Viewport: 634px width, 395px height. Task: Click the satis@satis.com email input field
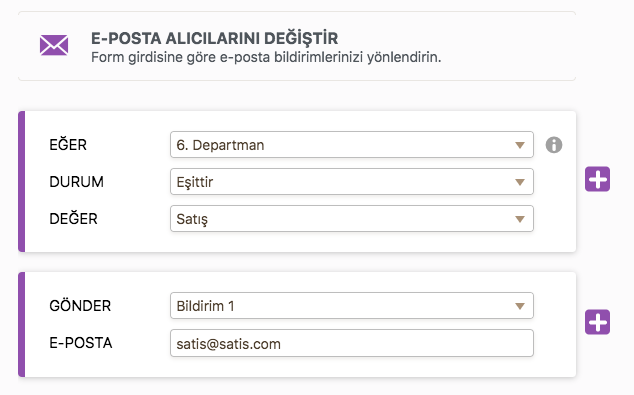352,343
